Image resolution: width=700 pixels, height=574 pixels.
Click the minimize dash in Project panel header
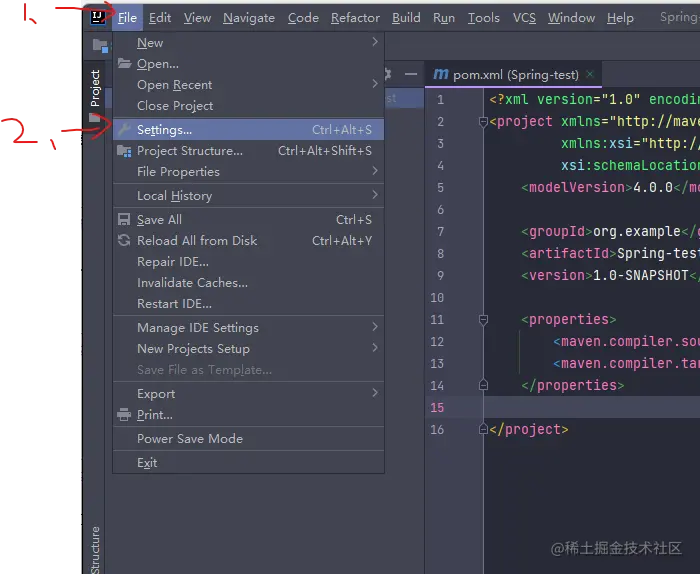tap(411, 75)
